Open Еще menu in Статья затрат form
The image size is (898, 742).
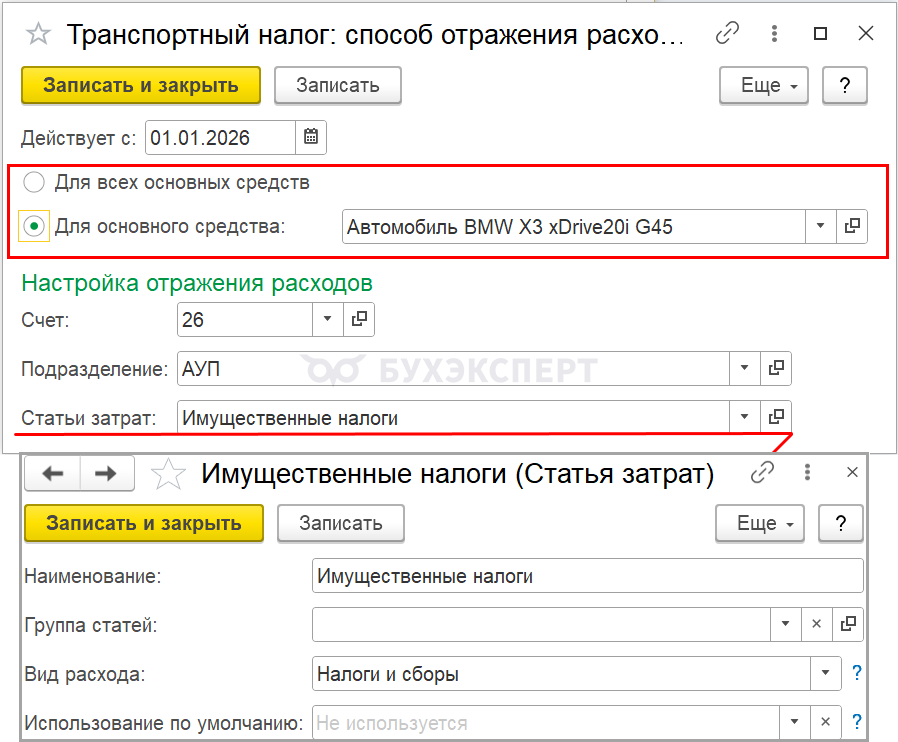760,523
